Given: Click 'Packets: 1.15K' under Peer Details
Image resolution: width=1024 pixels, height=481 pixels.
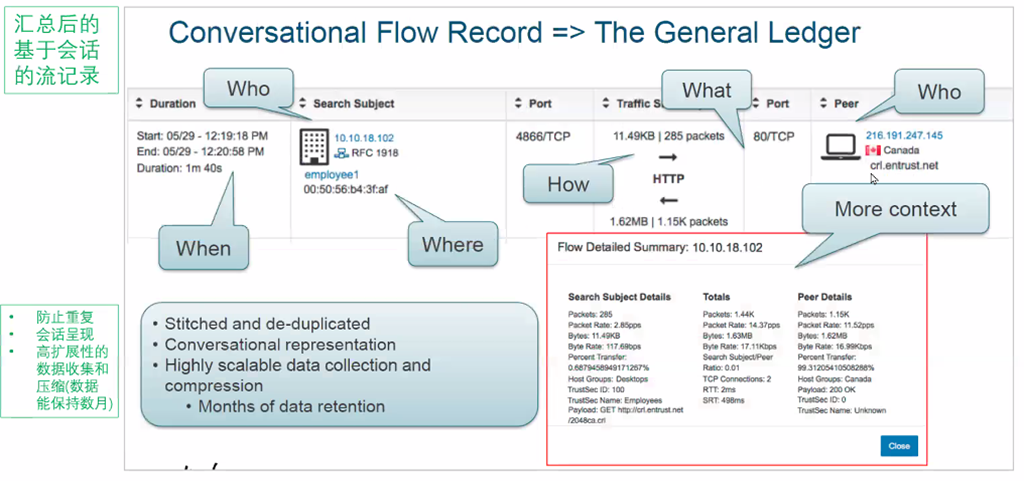Looking at the screenshot, I should 824,314.
